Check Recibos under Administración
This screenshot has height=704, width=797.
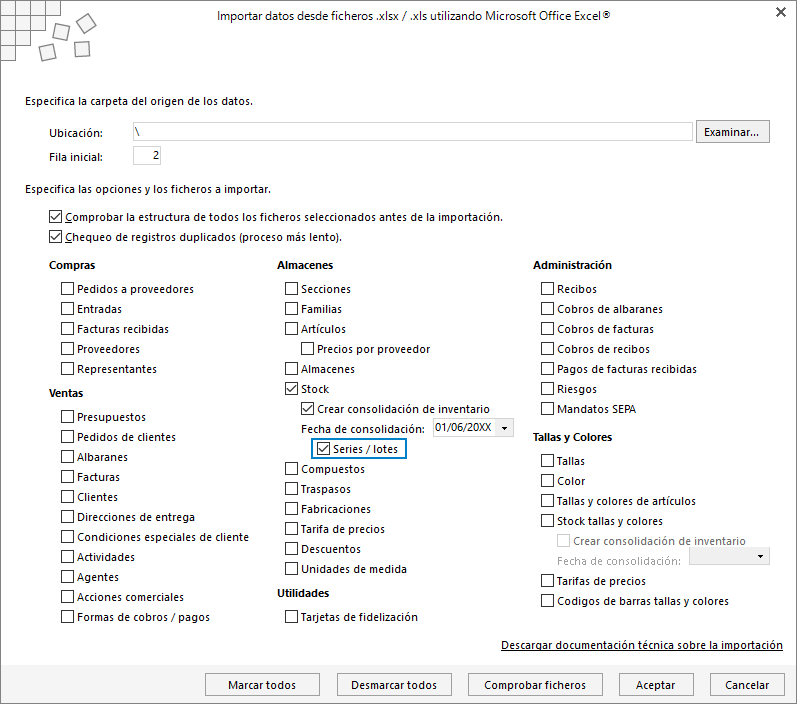pos(547,289)
